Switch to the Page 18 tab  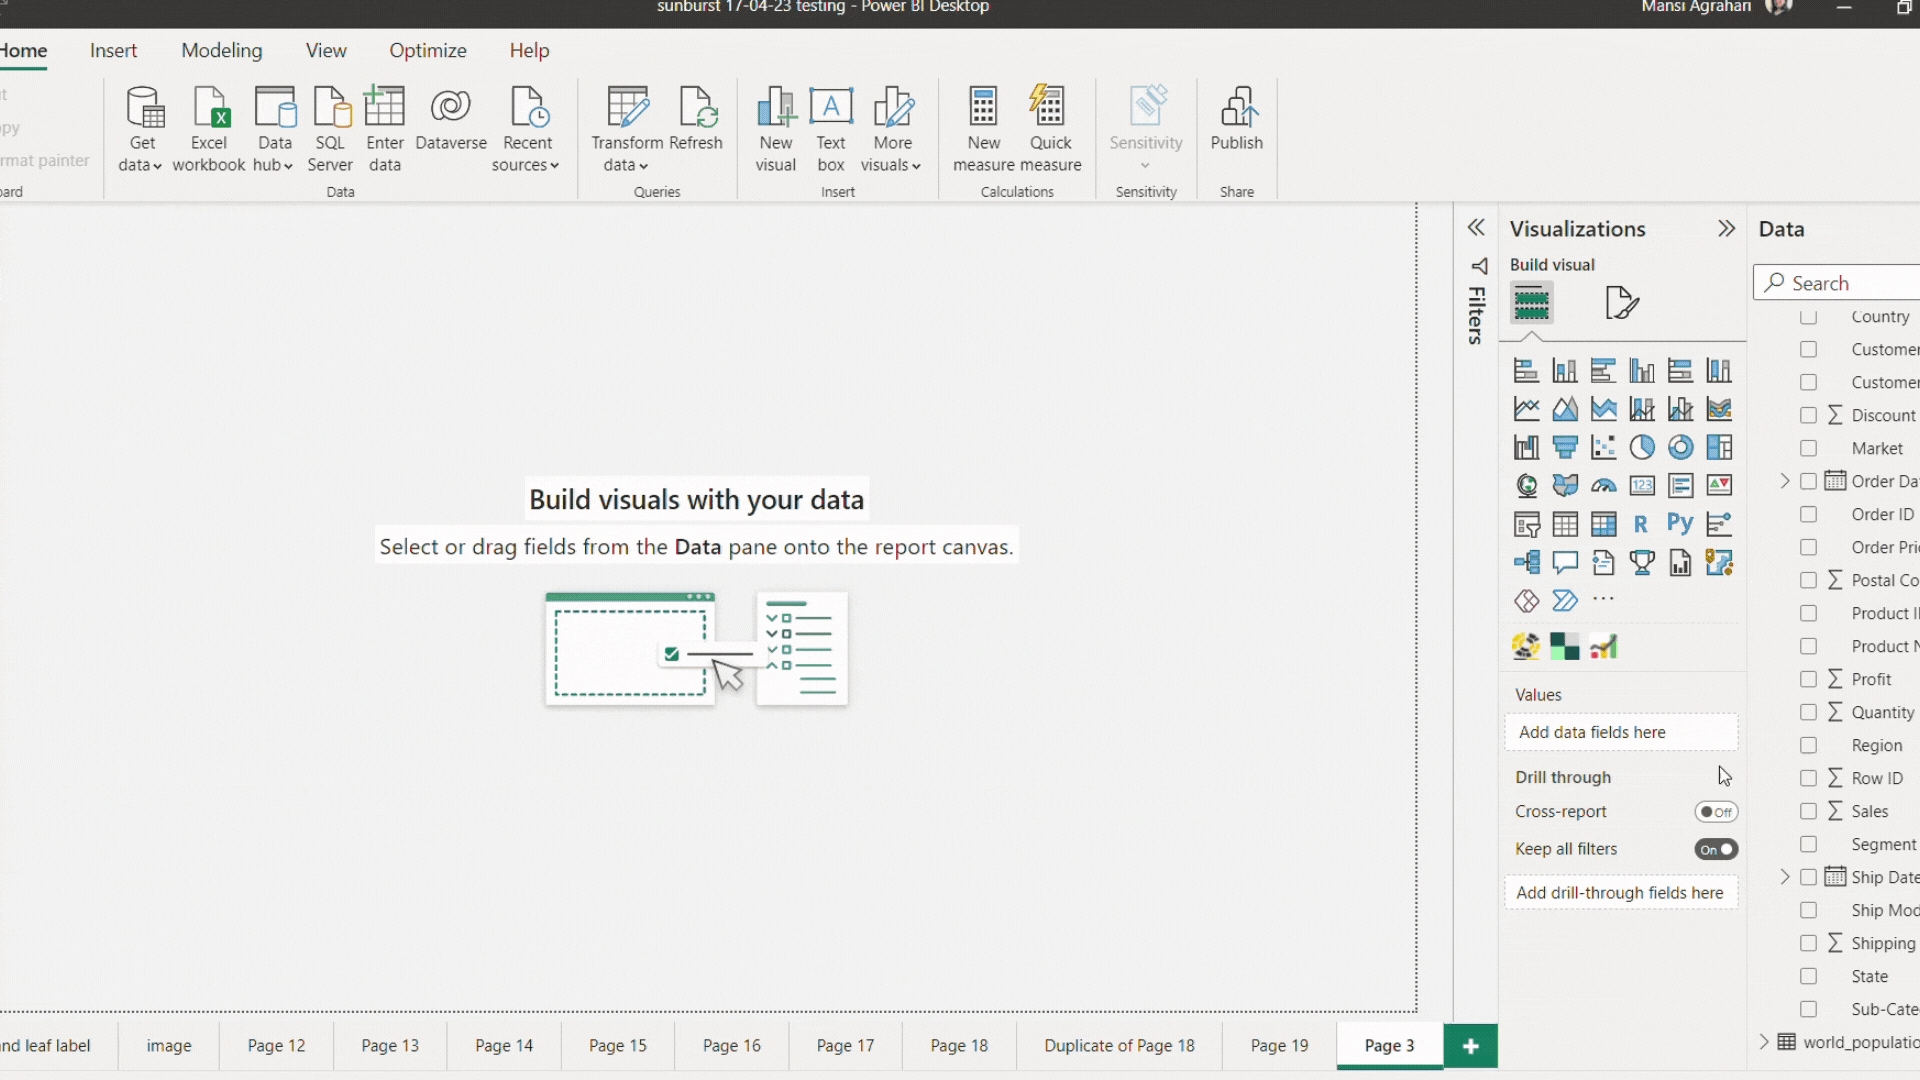[958, 1045]
